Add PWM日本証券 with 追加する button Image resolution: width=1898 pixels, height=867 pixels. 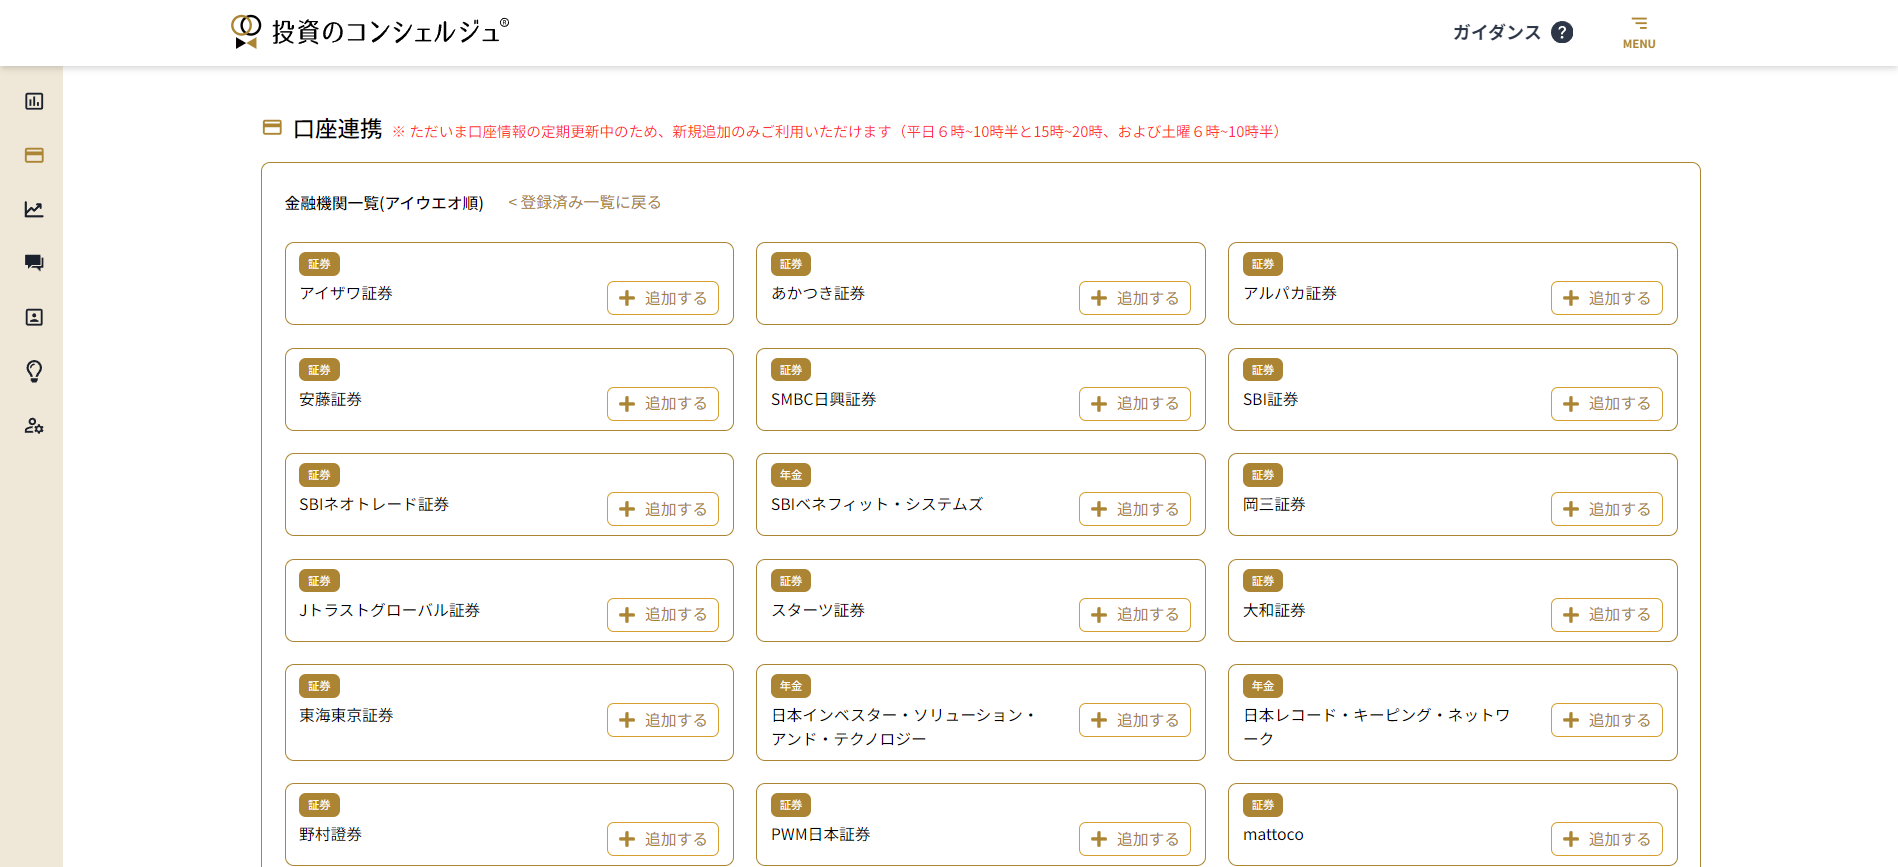point(1135,839)
